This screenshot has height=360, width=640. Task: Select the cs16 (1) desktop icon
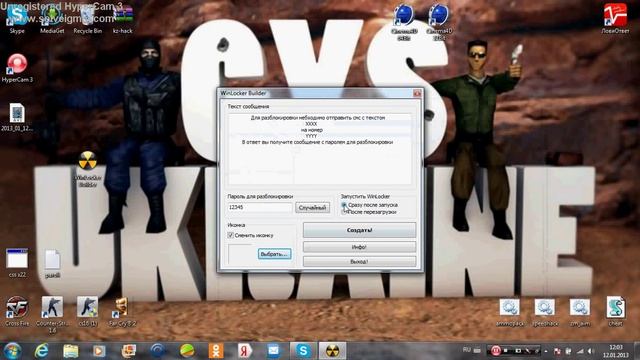[x=87, y=311]
